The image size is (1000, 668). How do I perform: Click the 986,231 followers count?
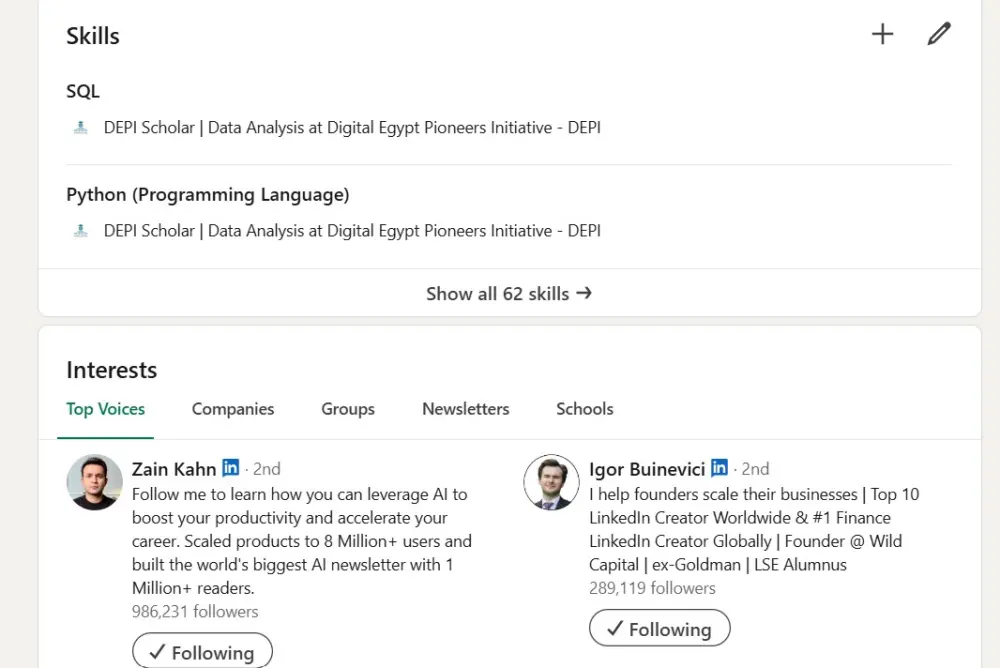(x=195, y=611)
